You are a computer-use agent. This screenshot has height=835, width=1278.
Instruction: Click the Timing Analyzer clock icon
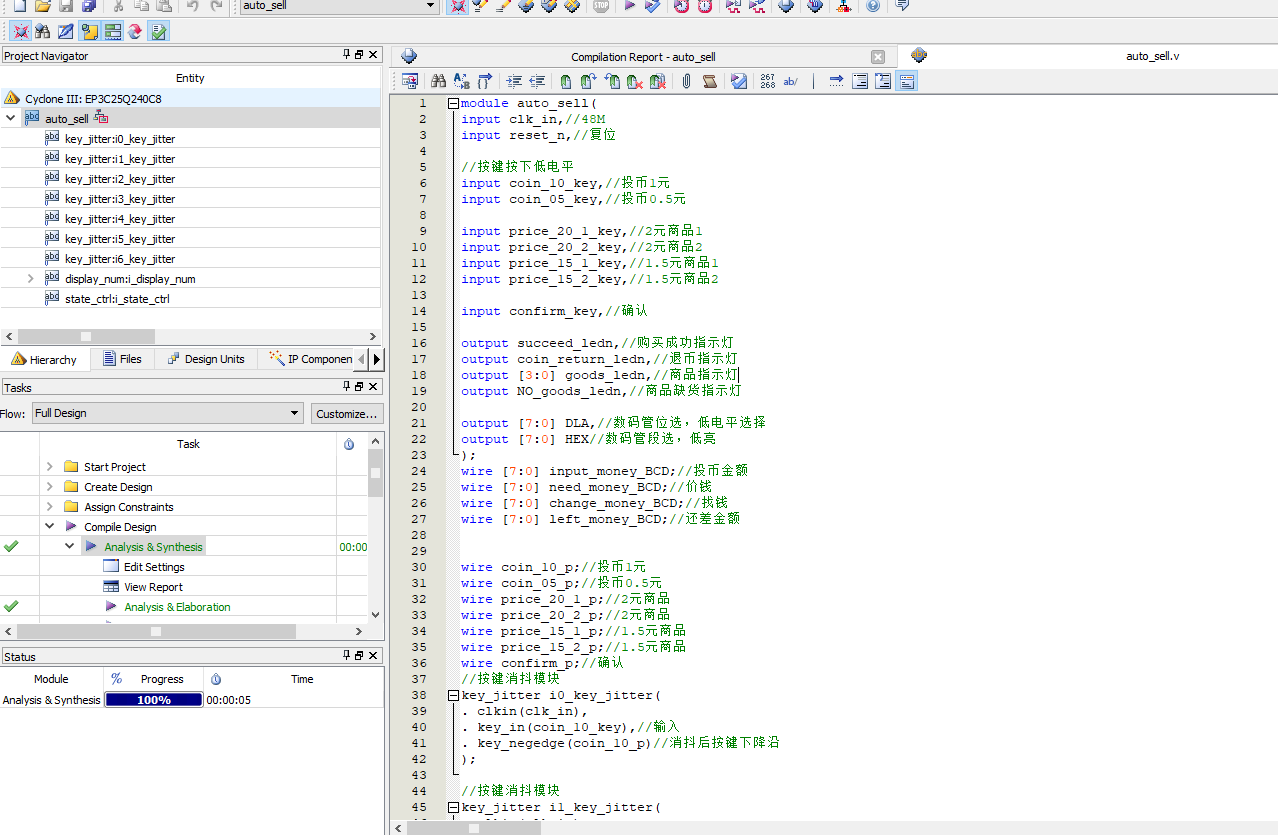[x=704, y=6]
